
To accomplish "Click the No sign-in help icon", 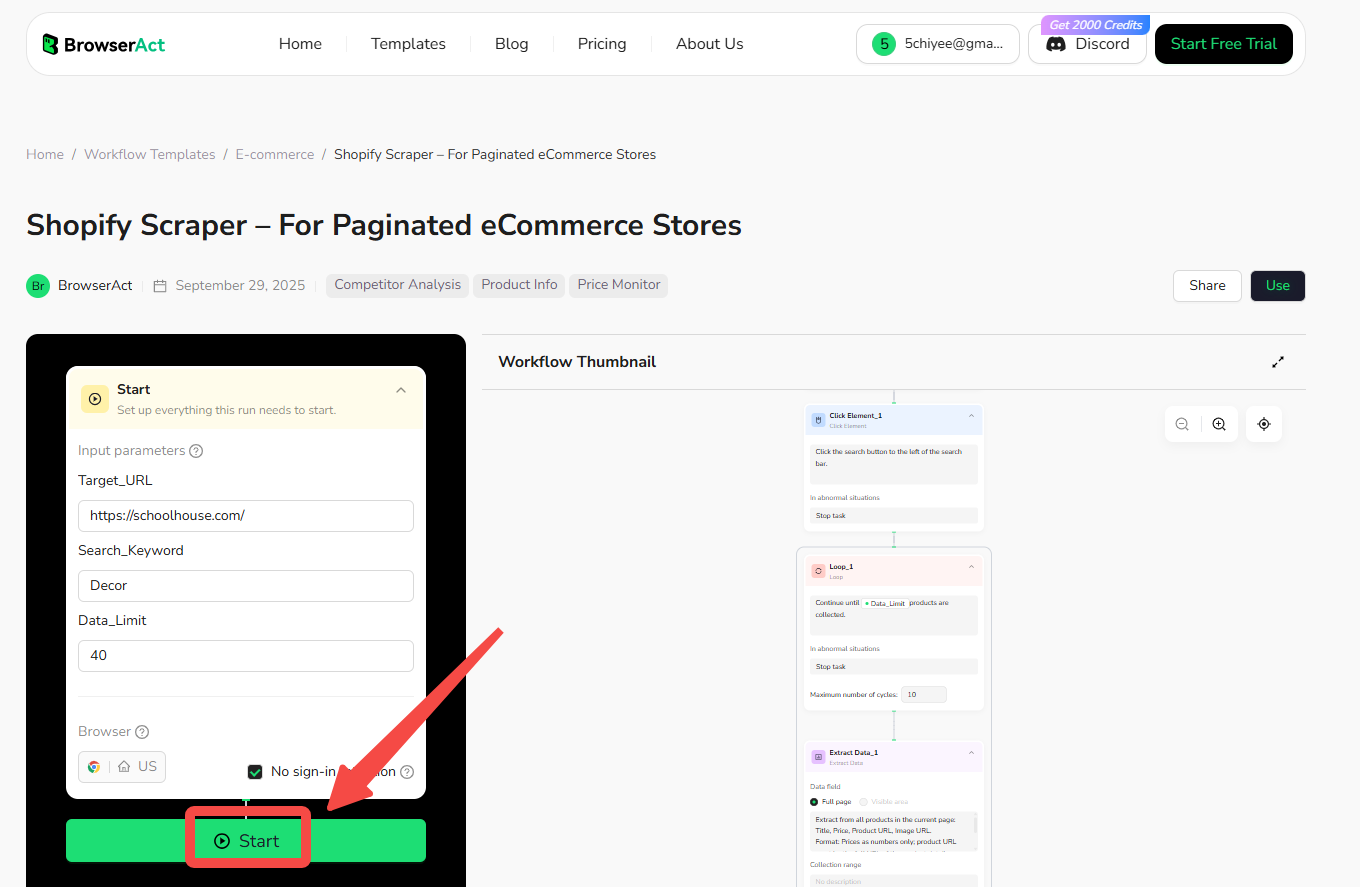I will click(407, 772).
